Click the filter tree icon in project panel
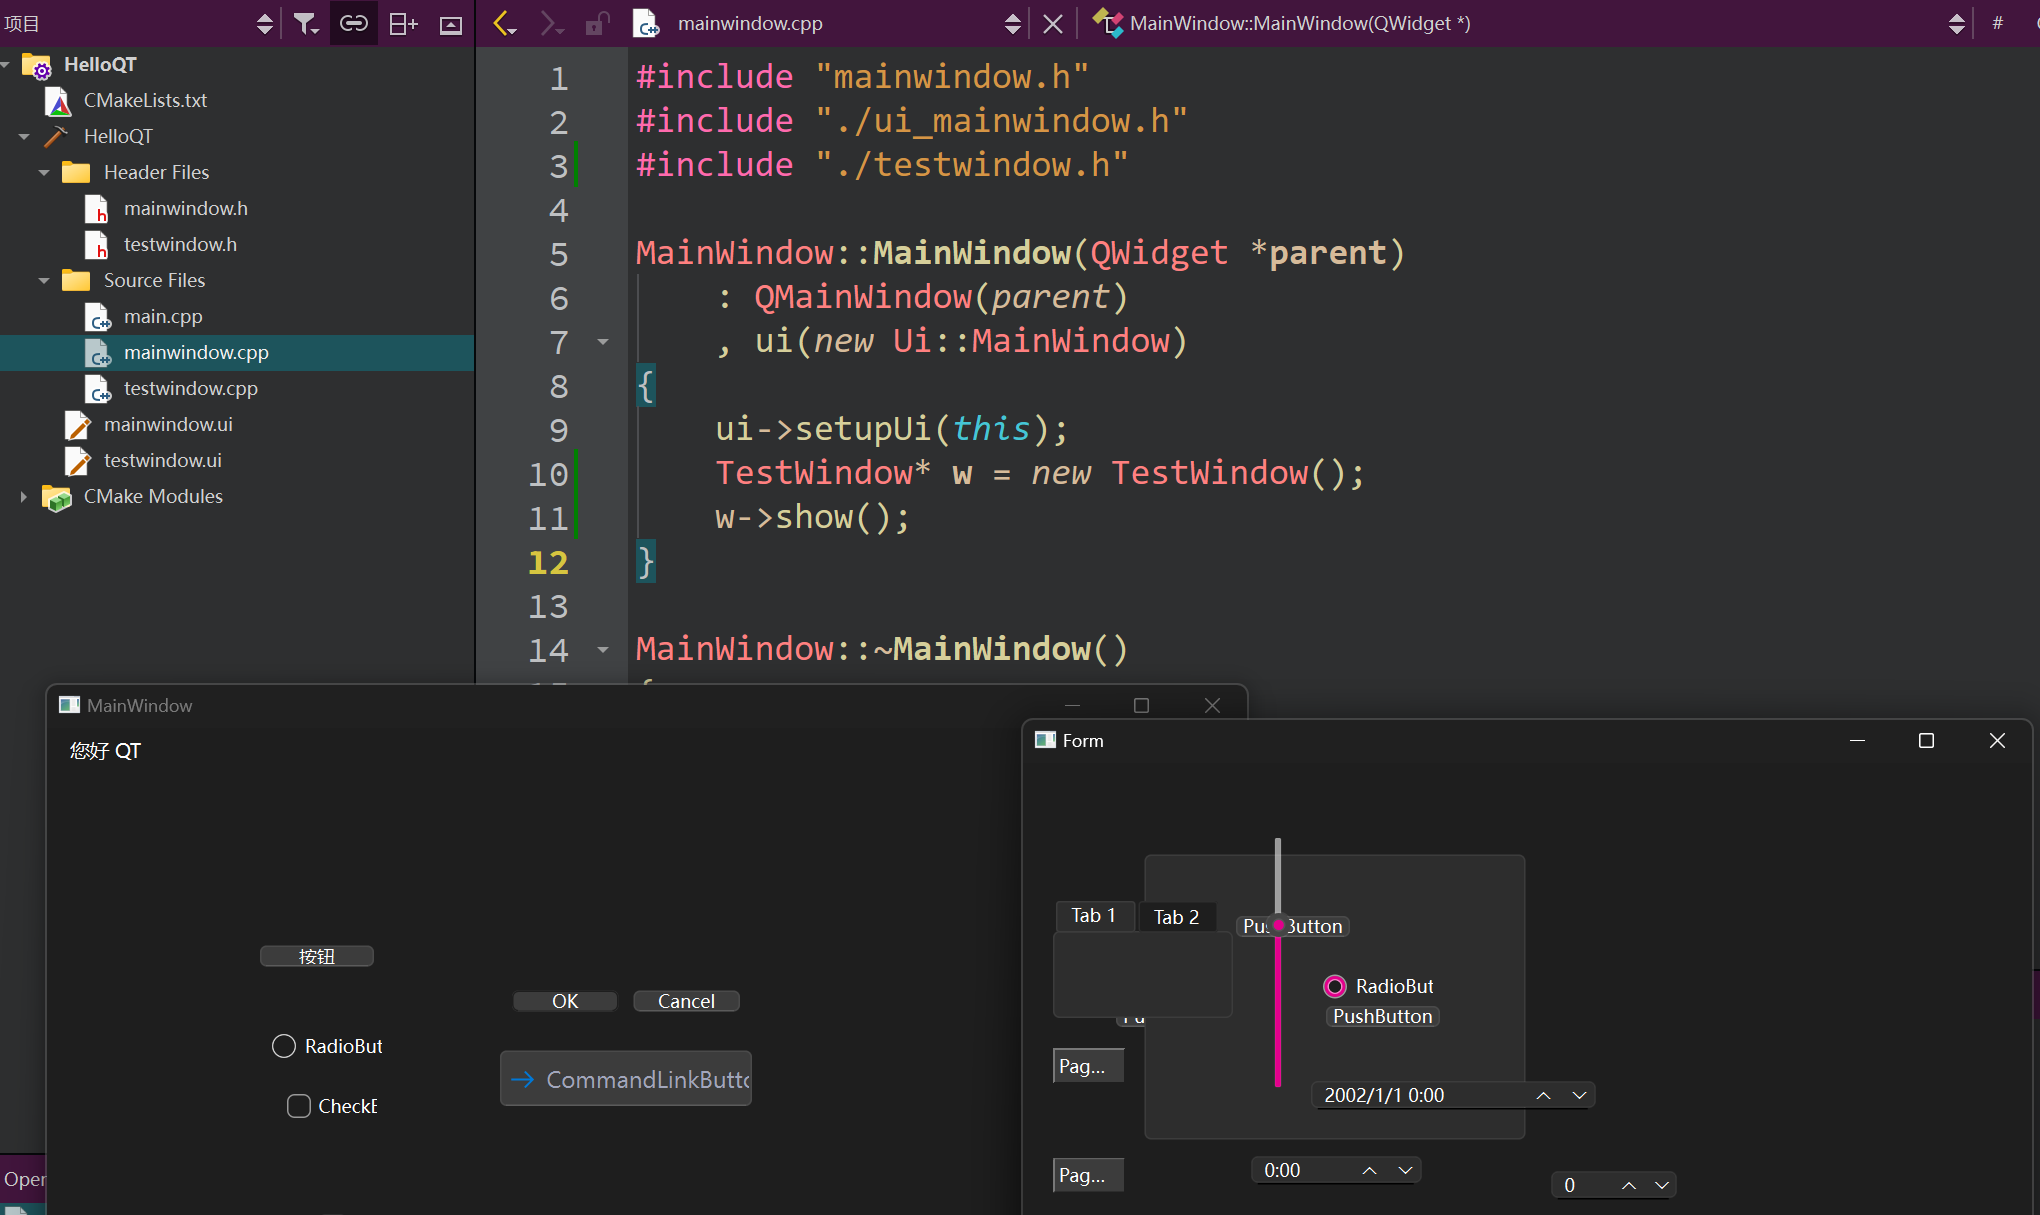This screenshot has width=2040, height=1215. click(305, 23)
